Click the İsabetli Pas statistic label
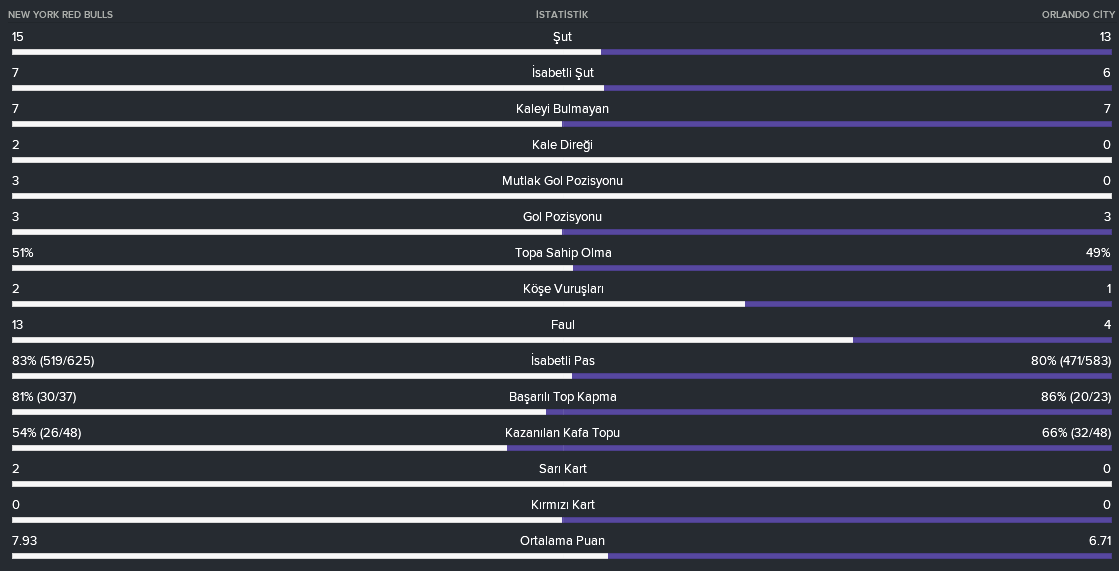The width and height of the screenshot is (1119, 571). click(x=562, y=360)
